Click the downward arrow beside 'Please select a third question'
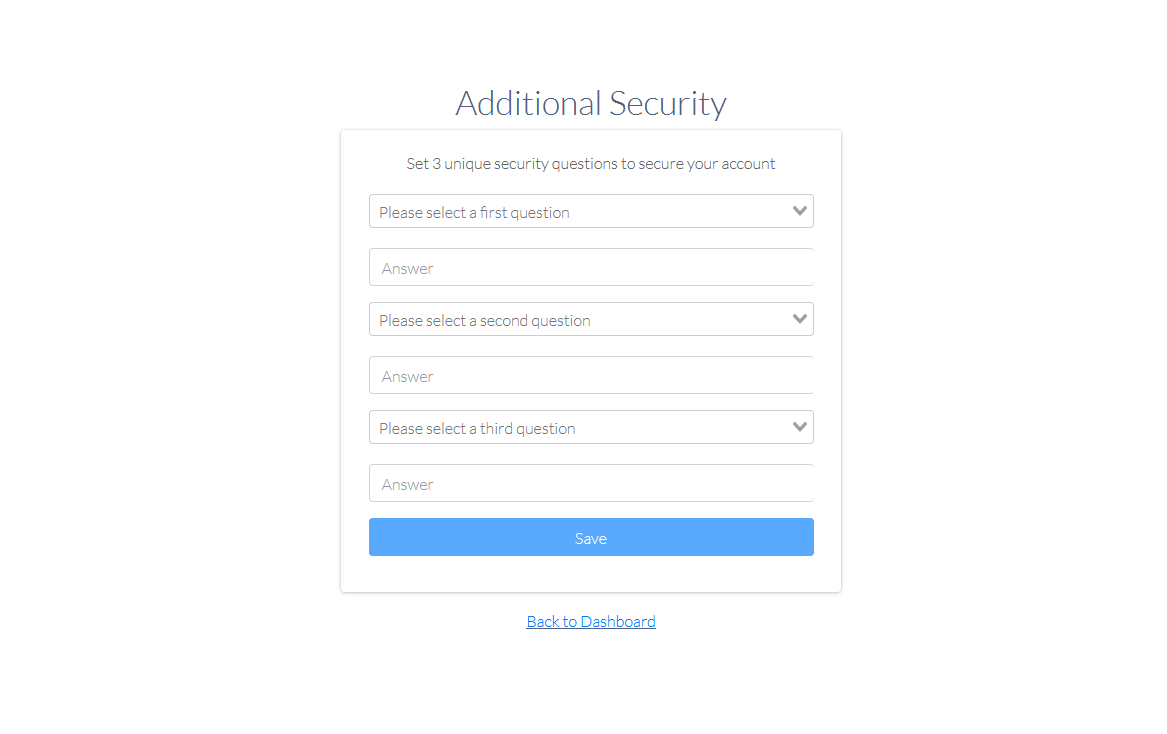The height and width of the screenshot is (734, 1167). tap(799, 426)
